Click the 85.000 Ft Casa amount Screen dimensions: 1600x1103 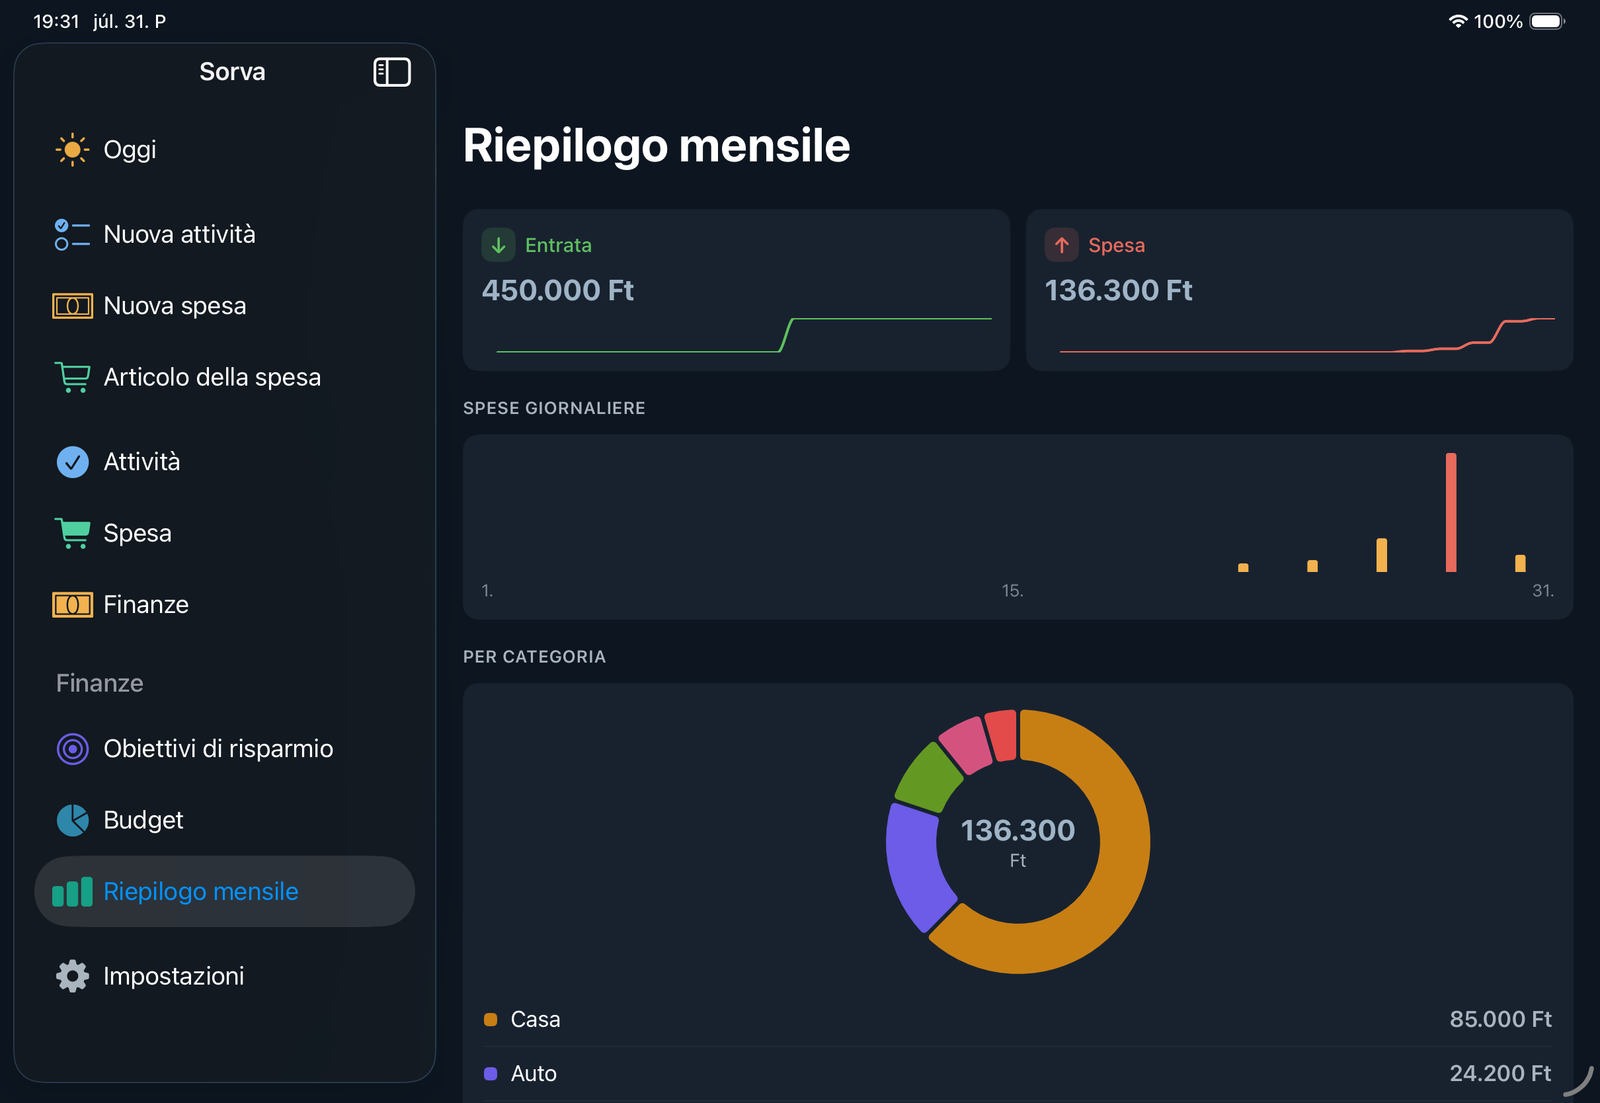click(x=1500, y=1019)
